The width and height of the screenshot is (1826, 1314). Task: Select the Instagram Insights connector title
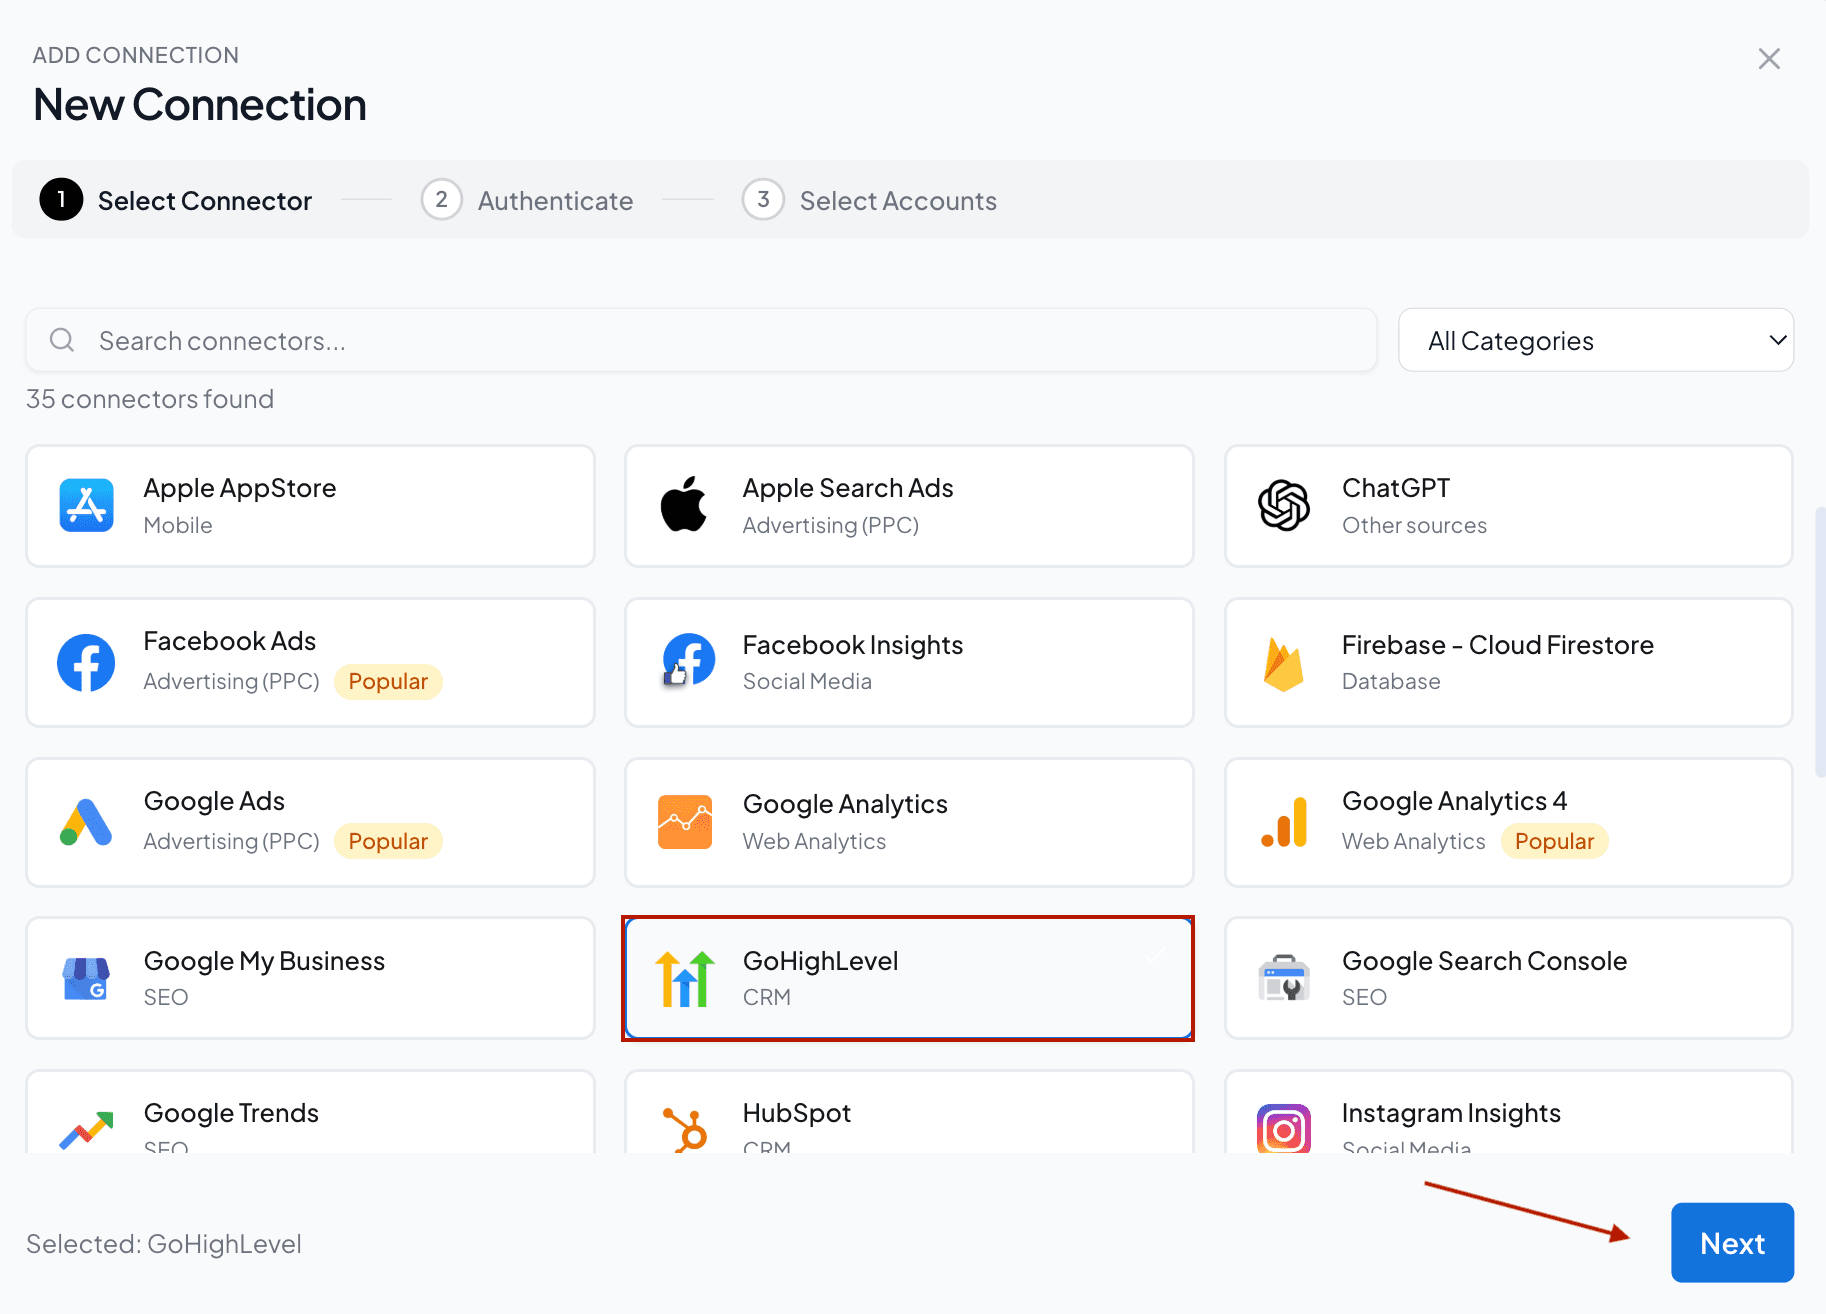1451,1113
